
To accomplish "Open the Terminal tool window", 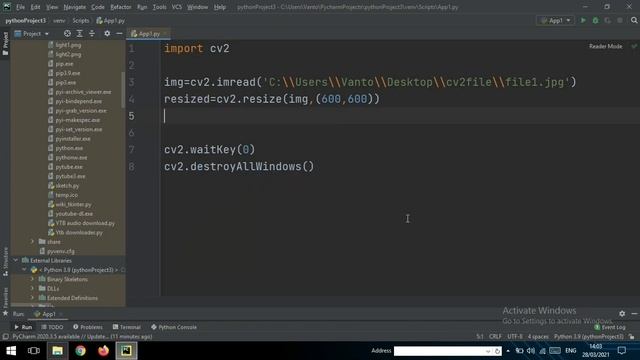I will pos(127,327).
